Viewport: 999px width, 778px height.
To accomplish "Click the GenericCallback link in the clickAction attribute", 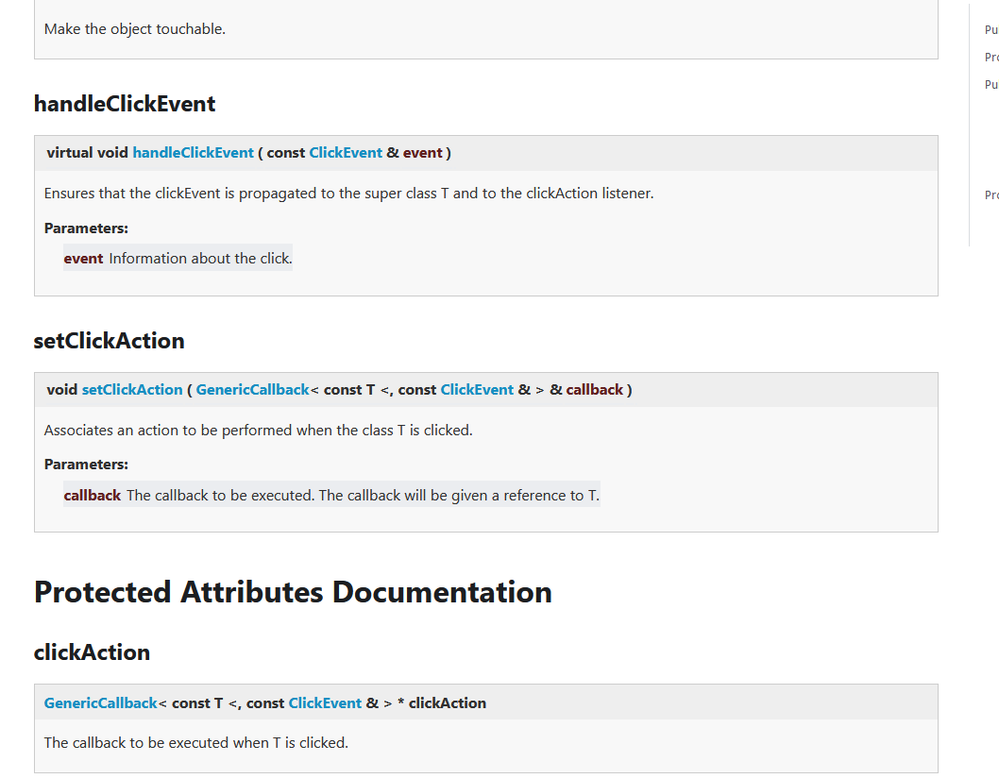I will pyautogui.click(x=100, y=703).
